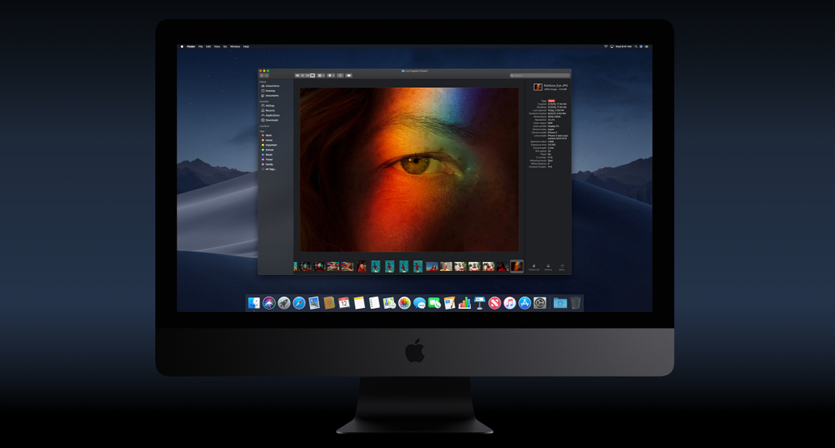Choose the red tag in sidebar
Viewport: 835px width, 448px height.
263,135
